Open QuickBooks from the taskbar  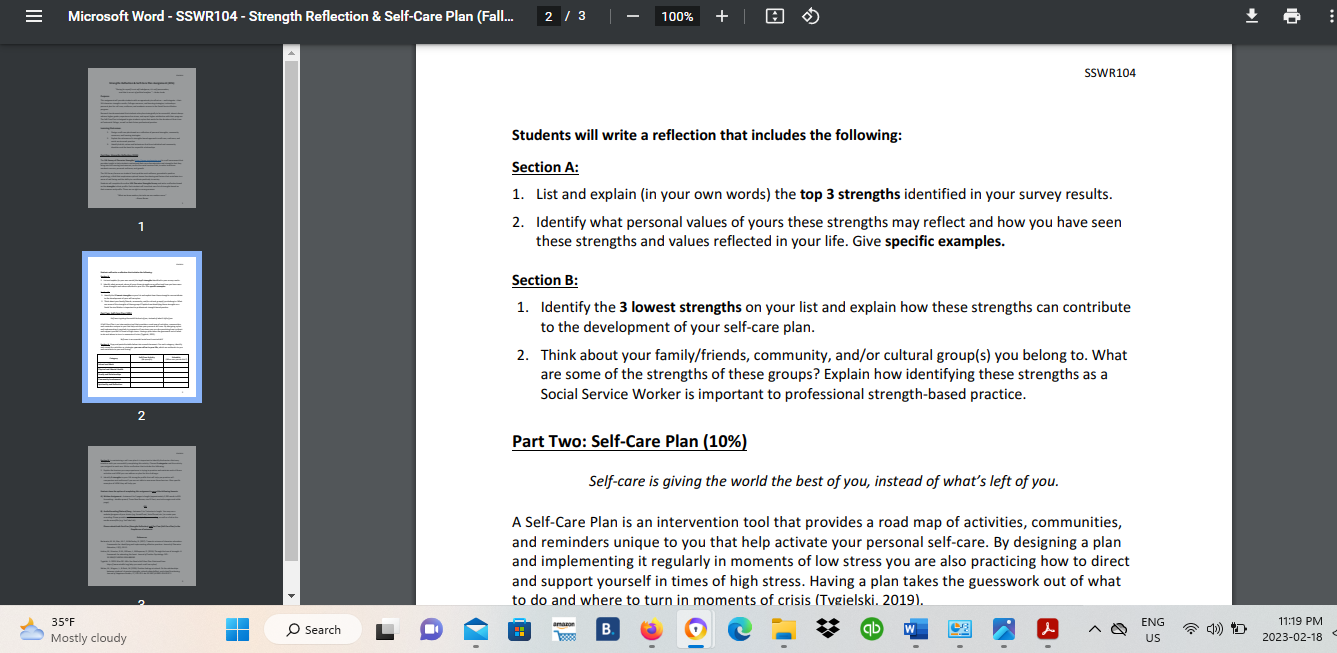pyautogui.click(x=871, y=629)
